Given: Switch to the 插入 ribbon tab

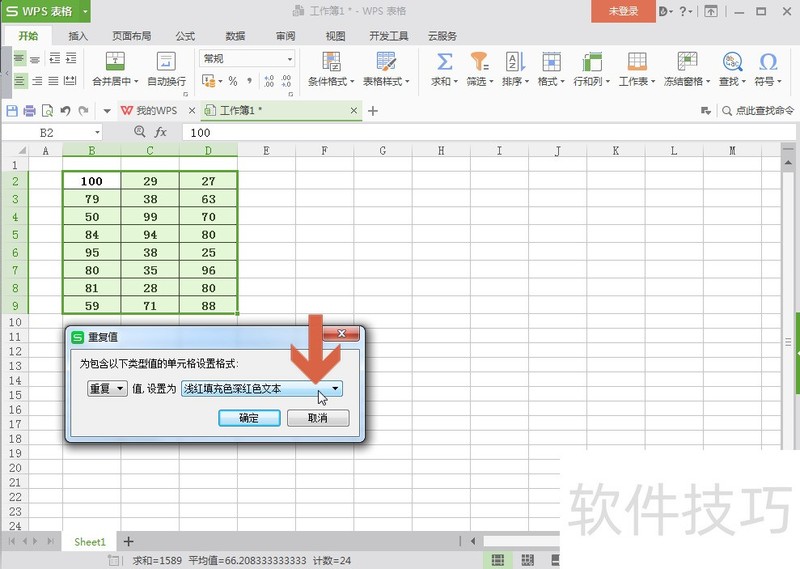Looking at the screenshot, I should (78, 36).
